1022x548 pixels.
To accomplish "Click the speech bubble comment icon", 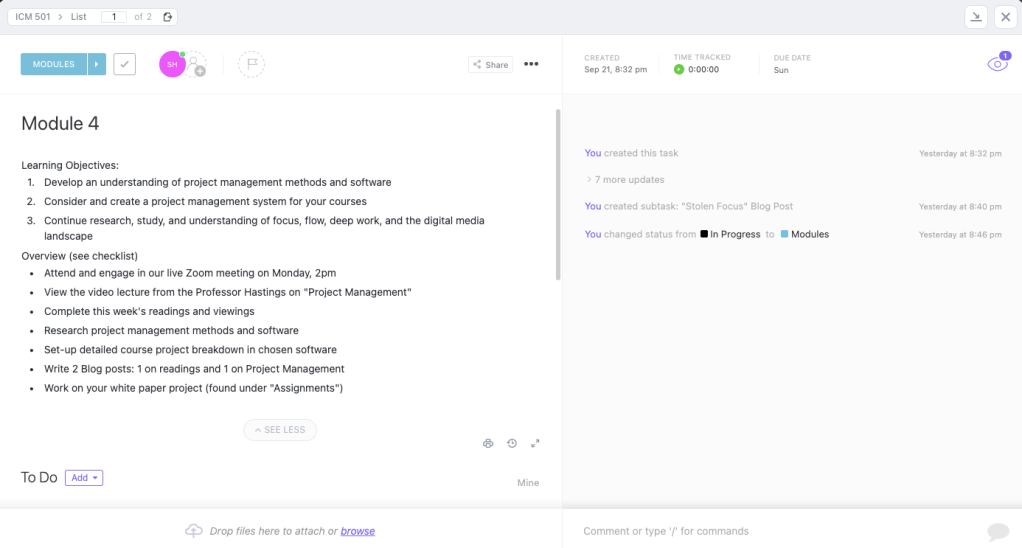I will (x=997, y=531).
